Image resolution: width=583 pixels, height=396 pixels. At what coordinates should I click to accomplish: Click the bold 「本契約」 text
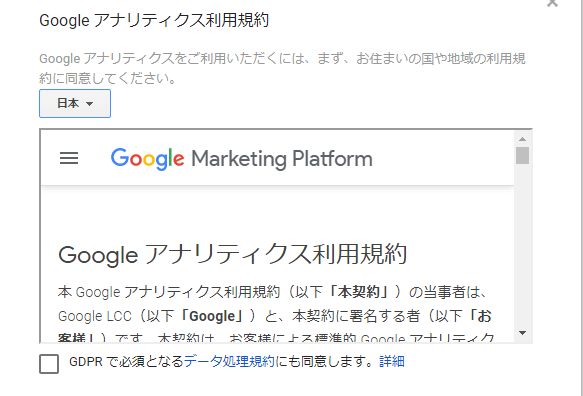click(359, 292)
